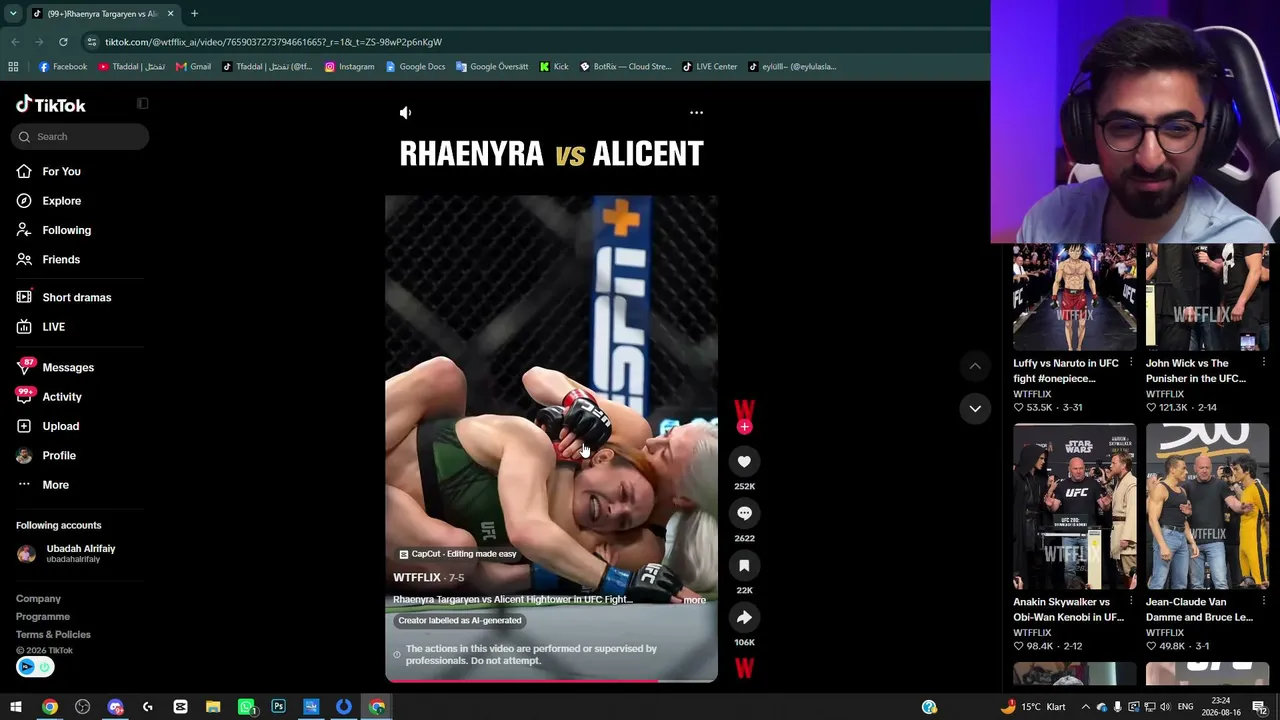This screenshot has height=720, width=1280.
Task: Show hidden system tray icons
Action: point(1085,707)
